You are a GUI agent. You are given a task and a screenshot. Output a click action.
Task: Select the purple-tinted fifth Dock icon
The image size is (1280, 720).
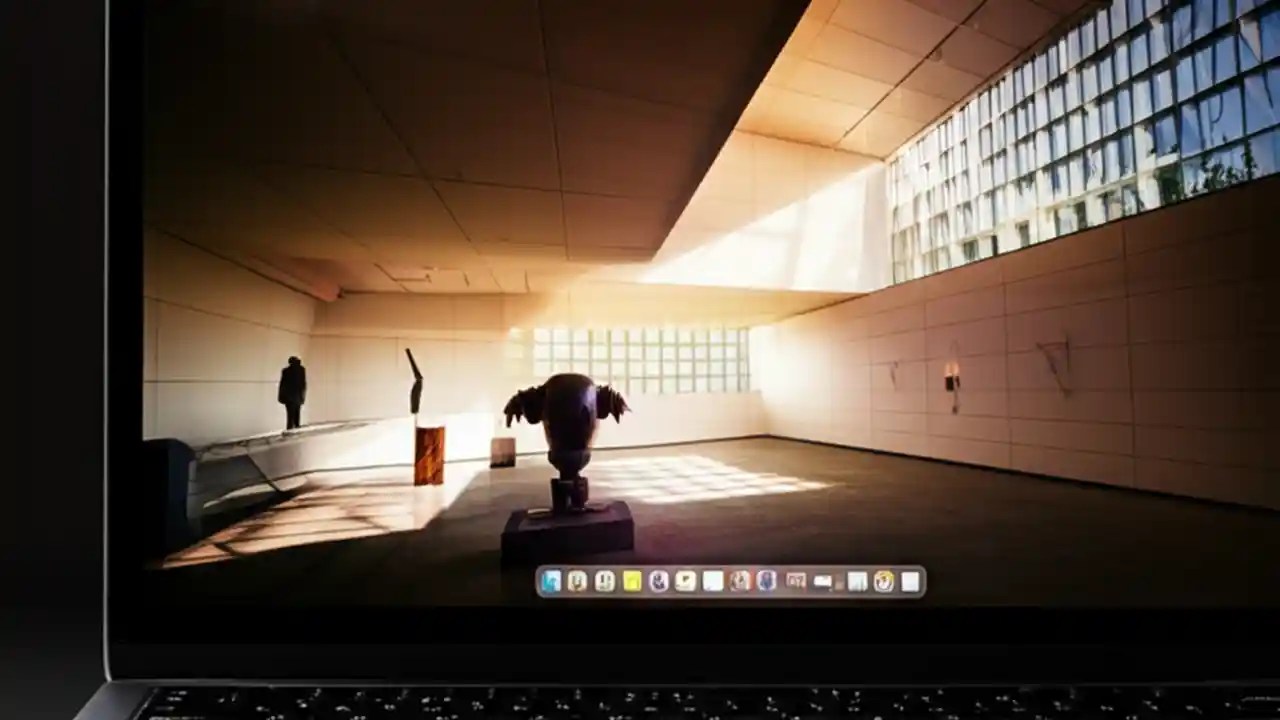pyautogui.click(x=658, y=583)
